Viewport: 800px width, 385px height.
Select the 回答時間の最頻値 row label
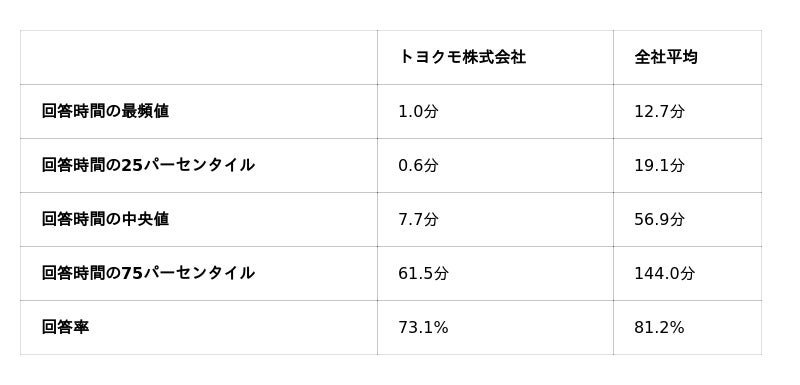[x=105, y=111]
